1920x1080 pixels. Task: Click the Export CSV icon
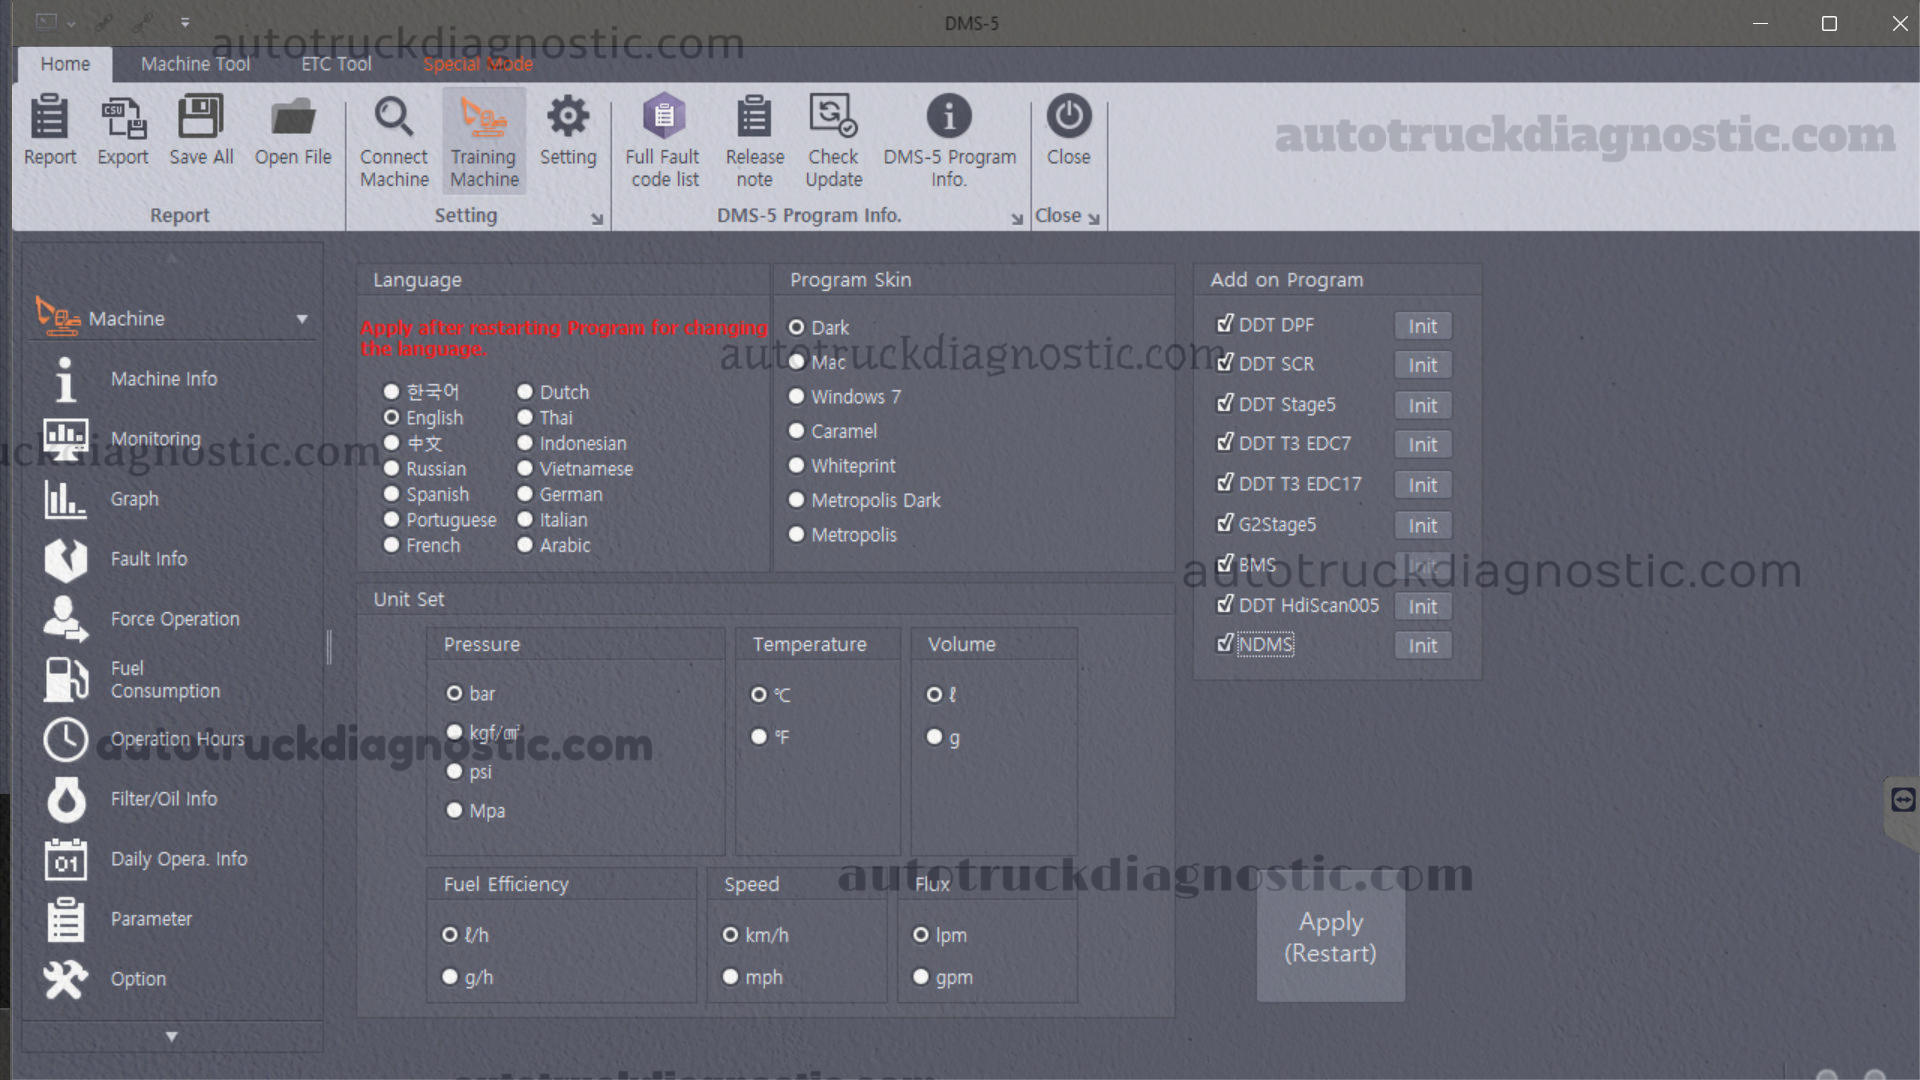(x=123, y=118)
